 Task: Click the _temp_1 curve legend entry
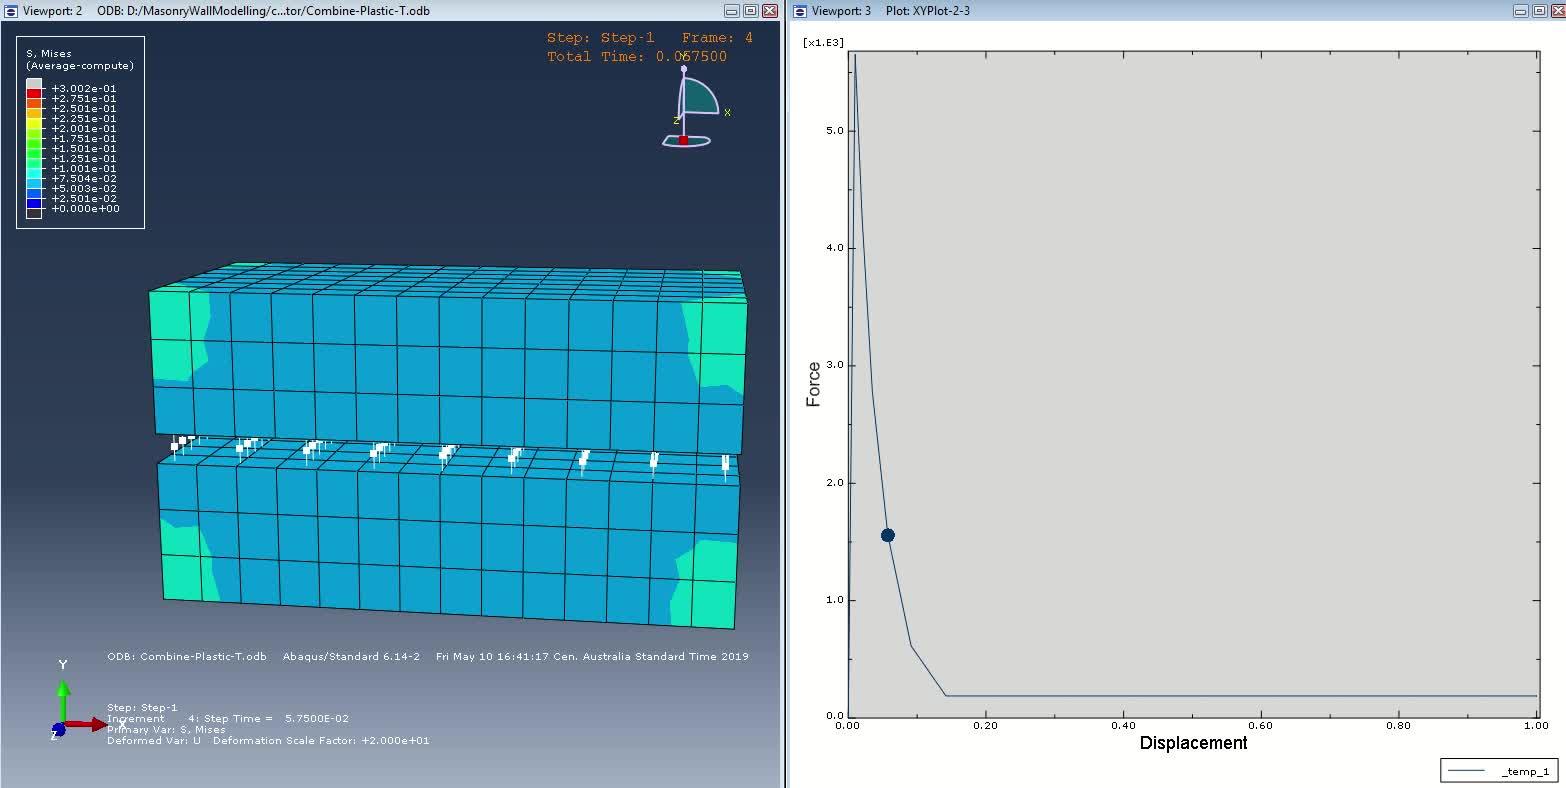coord(1498,771)
